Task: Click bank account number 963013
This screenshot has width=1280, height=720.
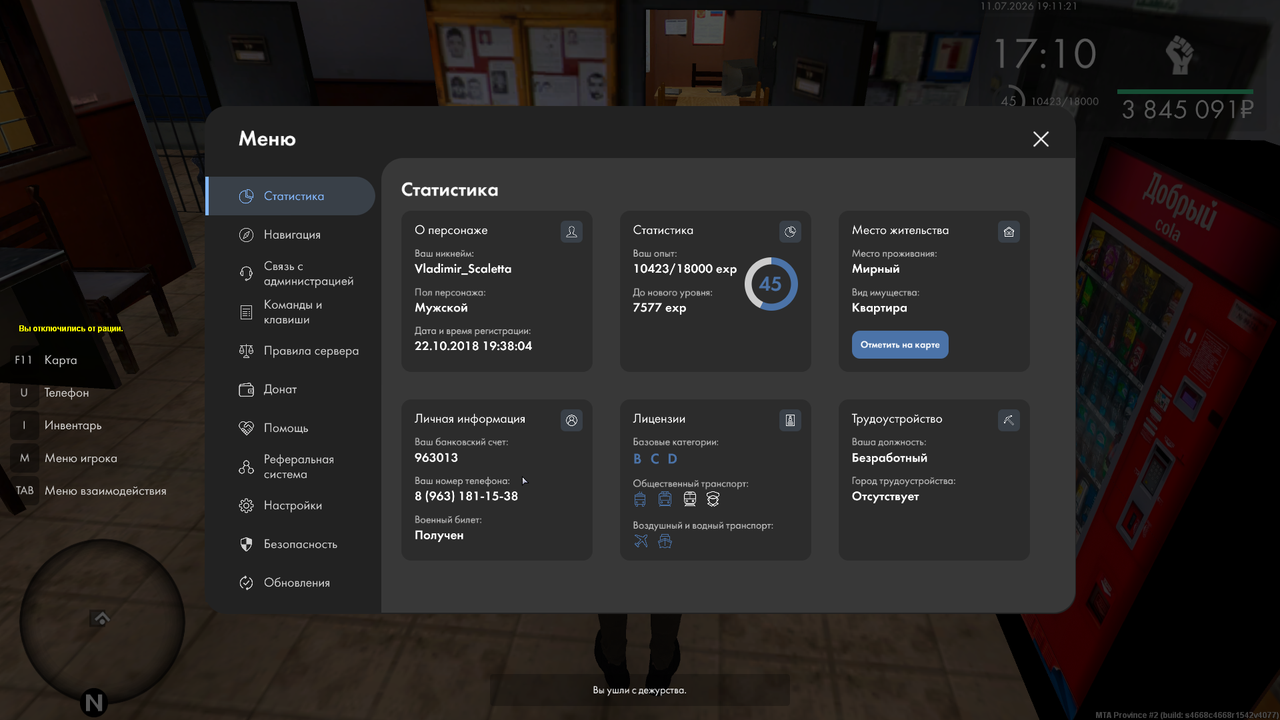Action: point(436,458)
